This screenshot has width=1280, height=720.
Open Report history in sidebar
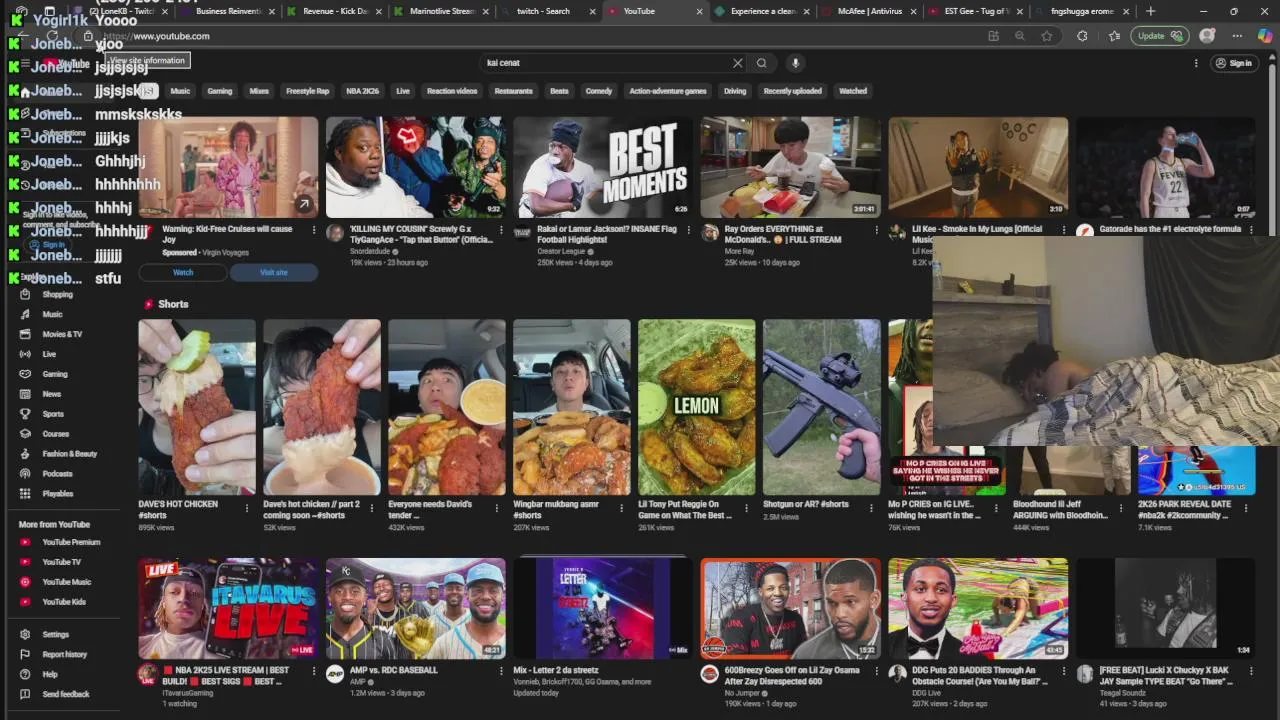64,654
